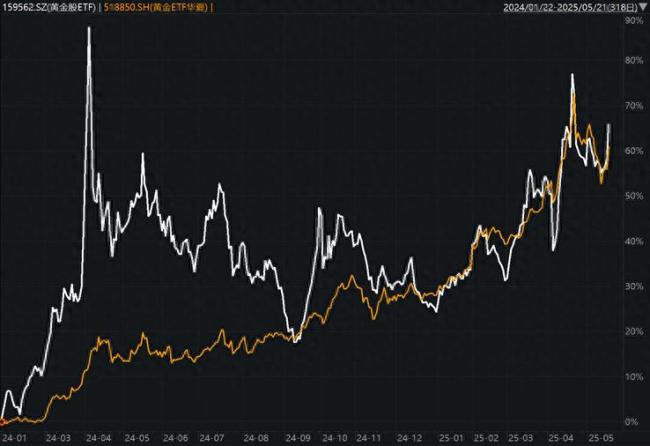Click the 25-03 x-axis date label

coord(521,438)
